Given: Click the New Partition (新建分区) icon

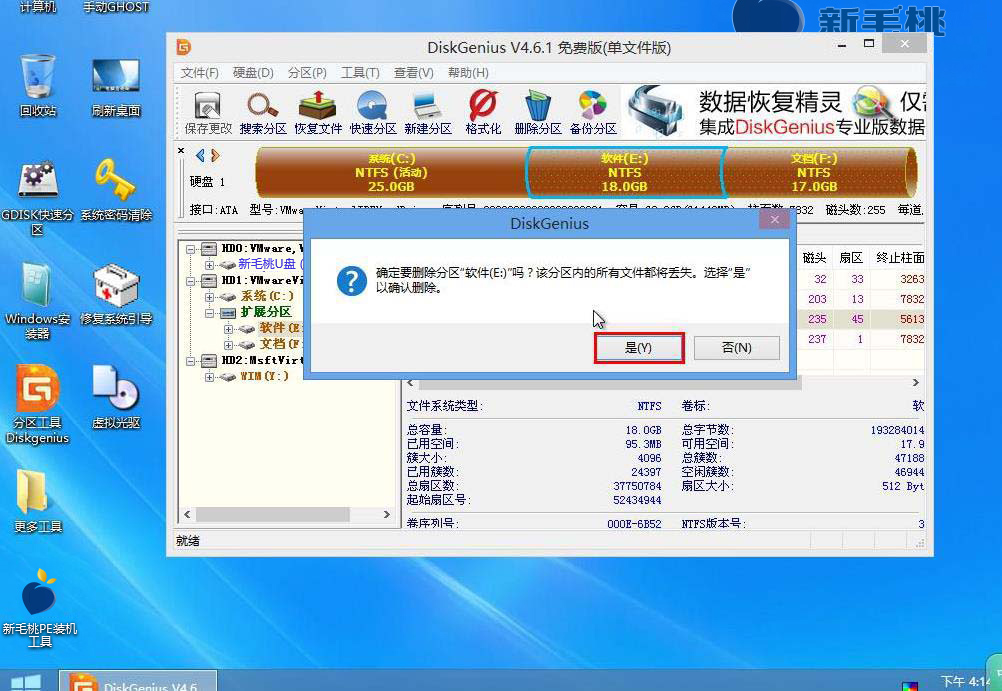Looking at the screenshot, I should pyautogui.click(x=428, y=112).
